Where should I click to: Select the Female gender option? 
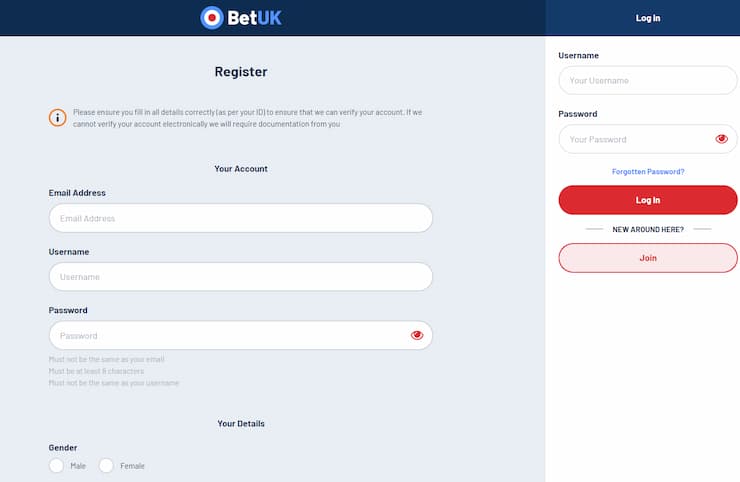pos(106,466)
